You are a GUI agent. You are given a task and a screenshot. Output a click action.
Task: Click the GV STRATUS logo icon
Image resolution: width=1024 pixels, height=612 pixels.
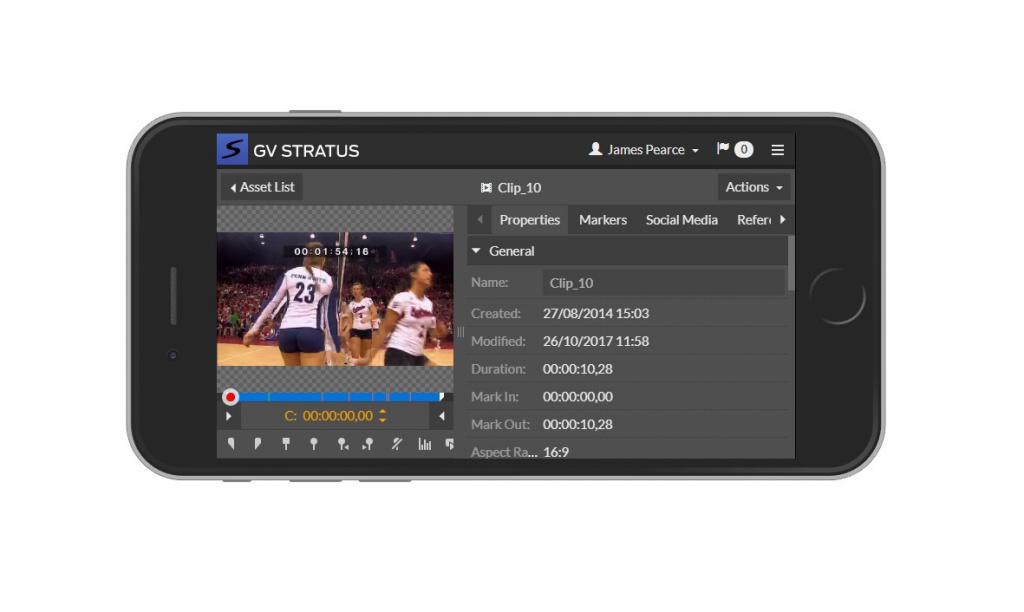click(x=232, y=149)
